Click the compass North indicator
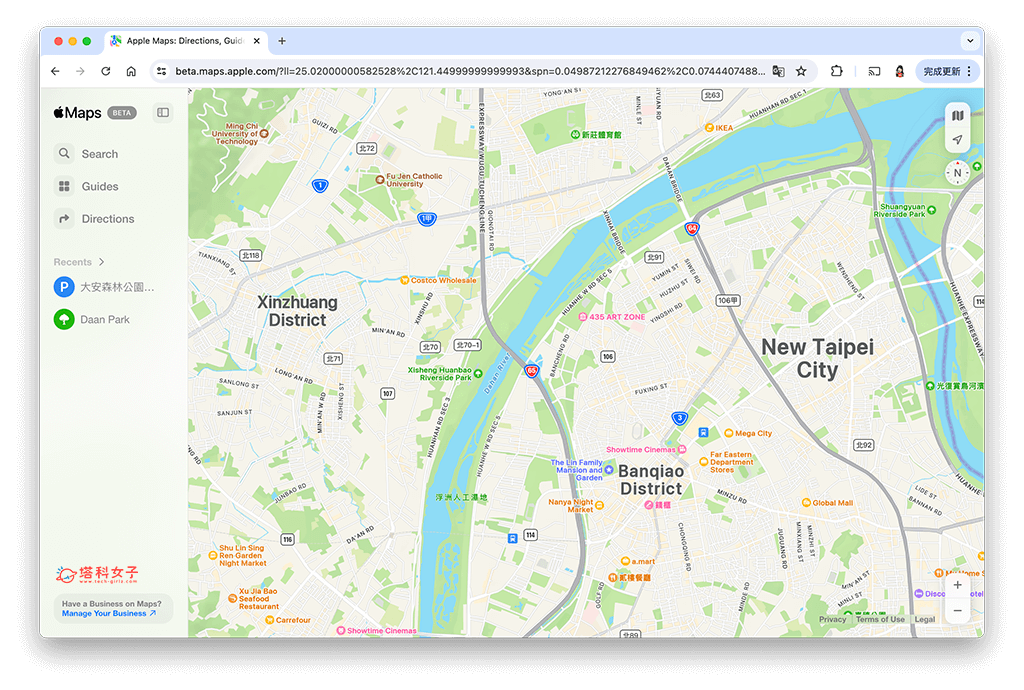 pyautogui.click(x=957, y=173)
